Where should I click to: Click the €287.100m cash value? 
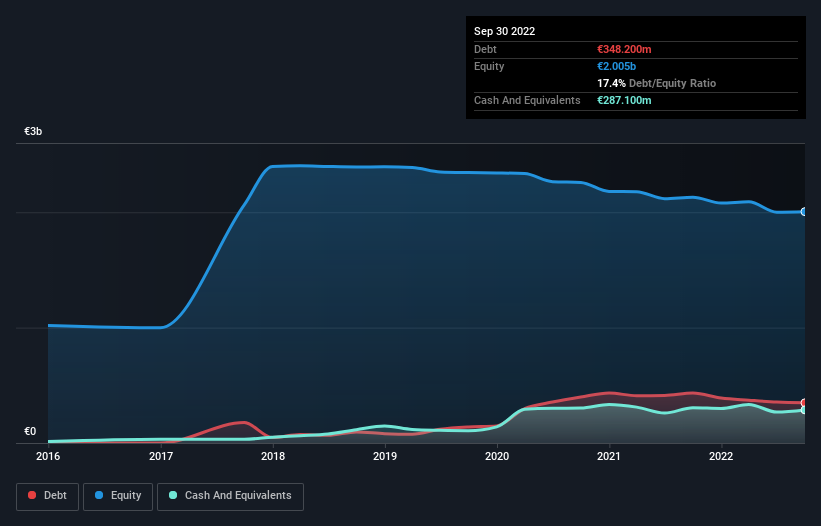[624, 100]
